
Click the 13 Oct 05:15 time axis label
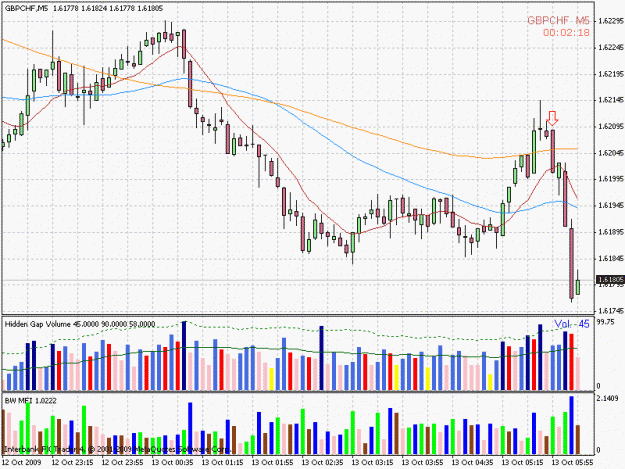pos(522,463)
